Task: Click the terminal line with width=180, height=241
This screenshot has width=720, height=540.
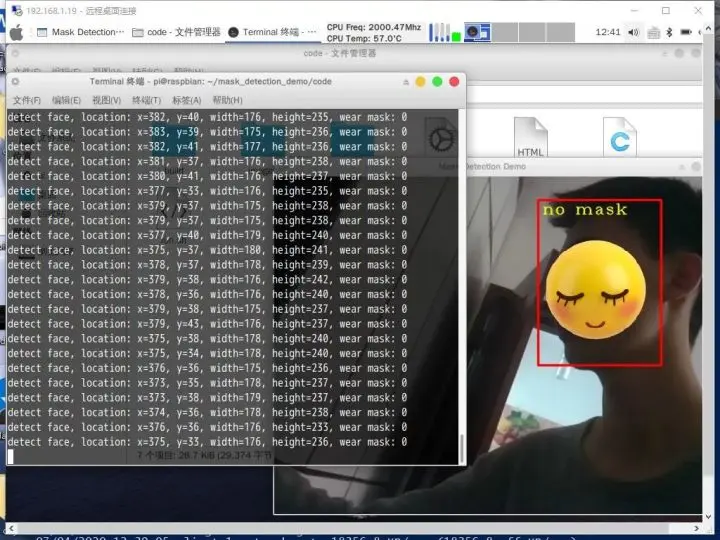Action: pos(207,250)
